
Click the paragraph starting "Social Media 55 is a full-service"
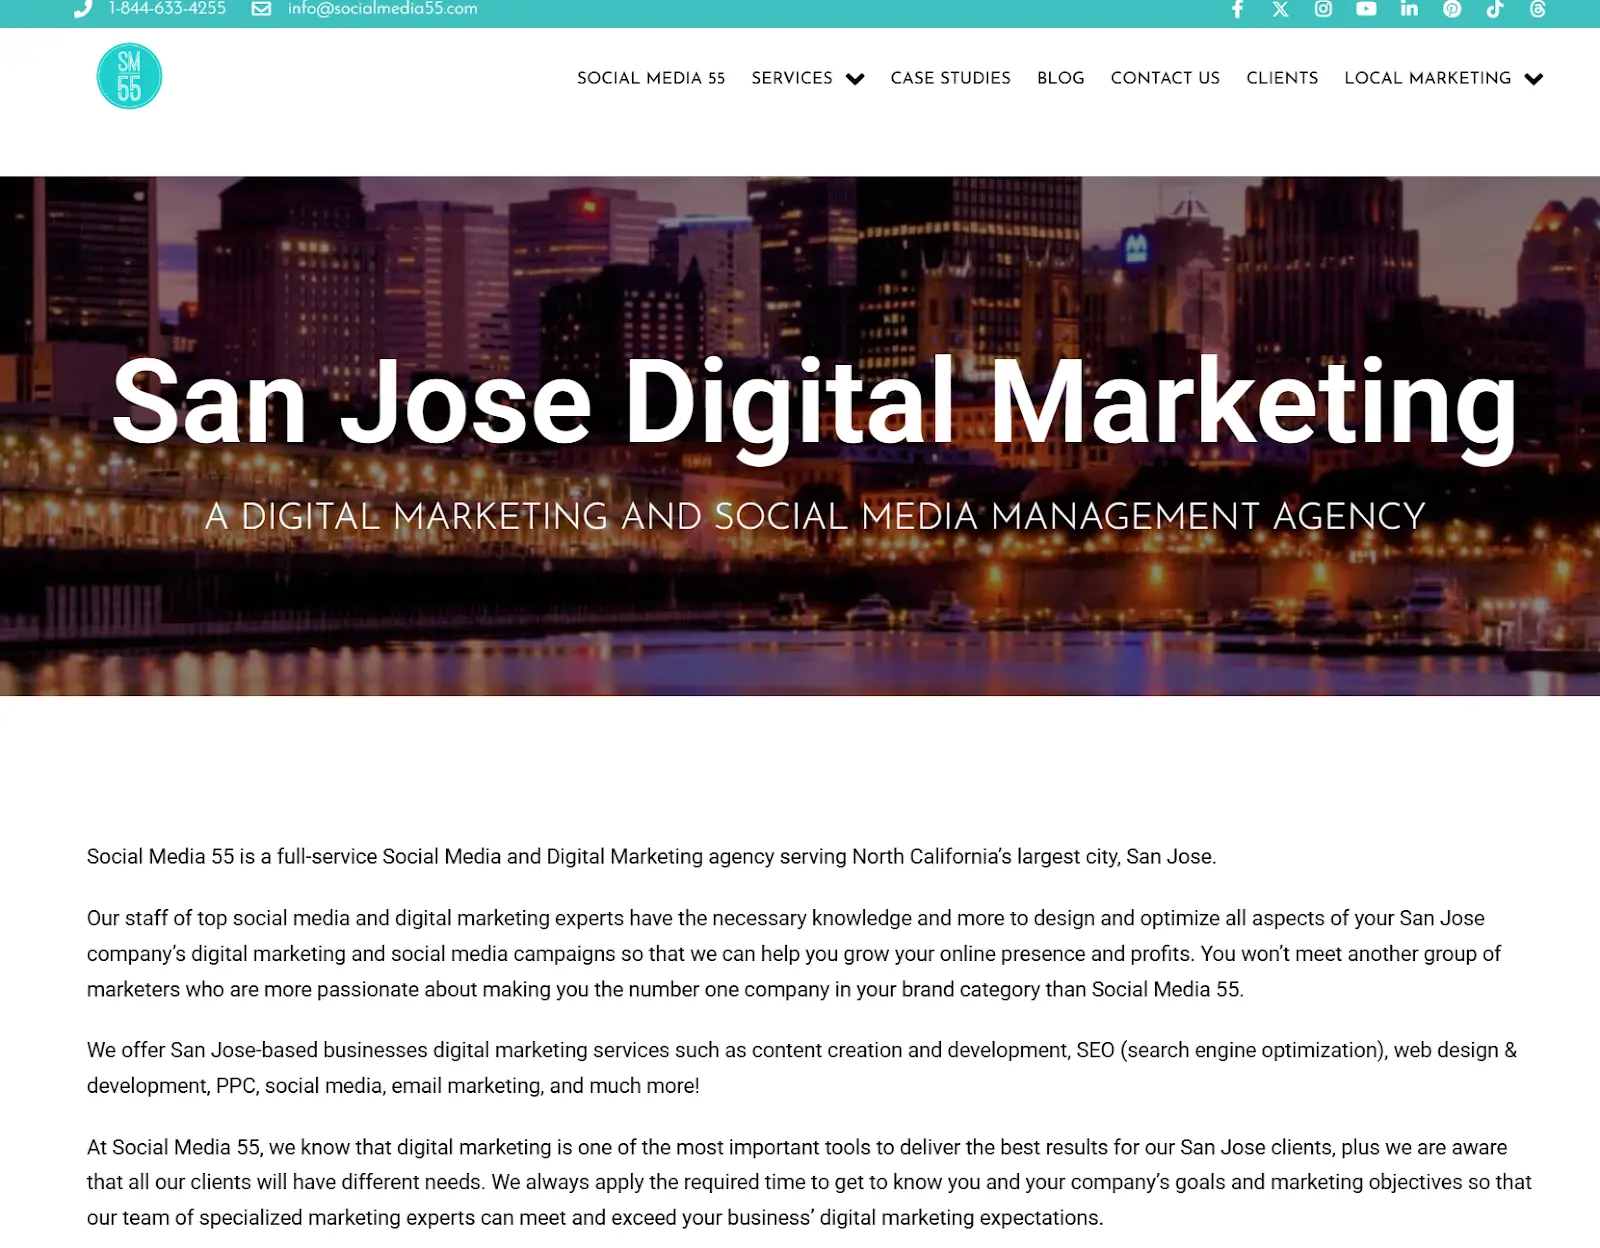(x=651, y=857)
